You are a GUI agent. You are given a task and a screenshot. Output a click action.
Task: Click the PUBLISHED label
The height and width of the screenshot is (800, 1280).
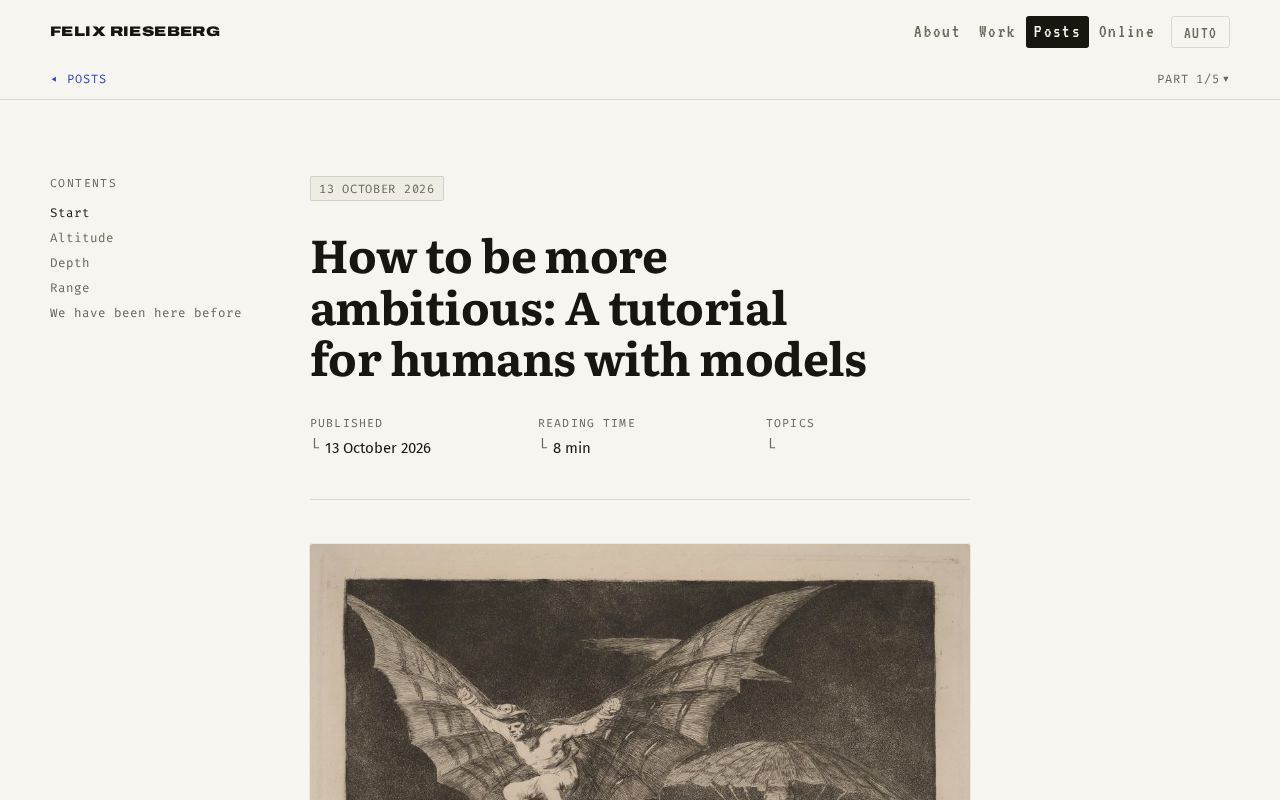346,423
